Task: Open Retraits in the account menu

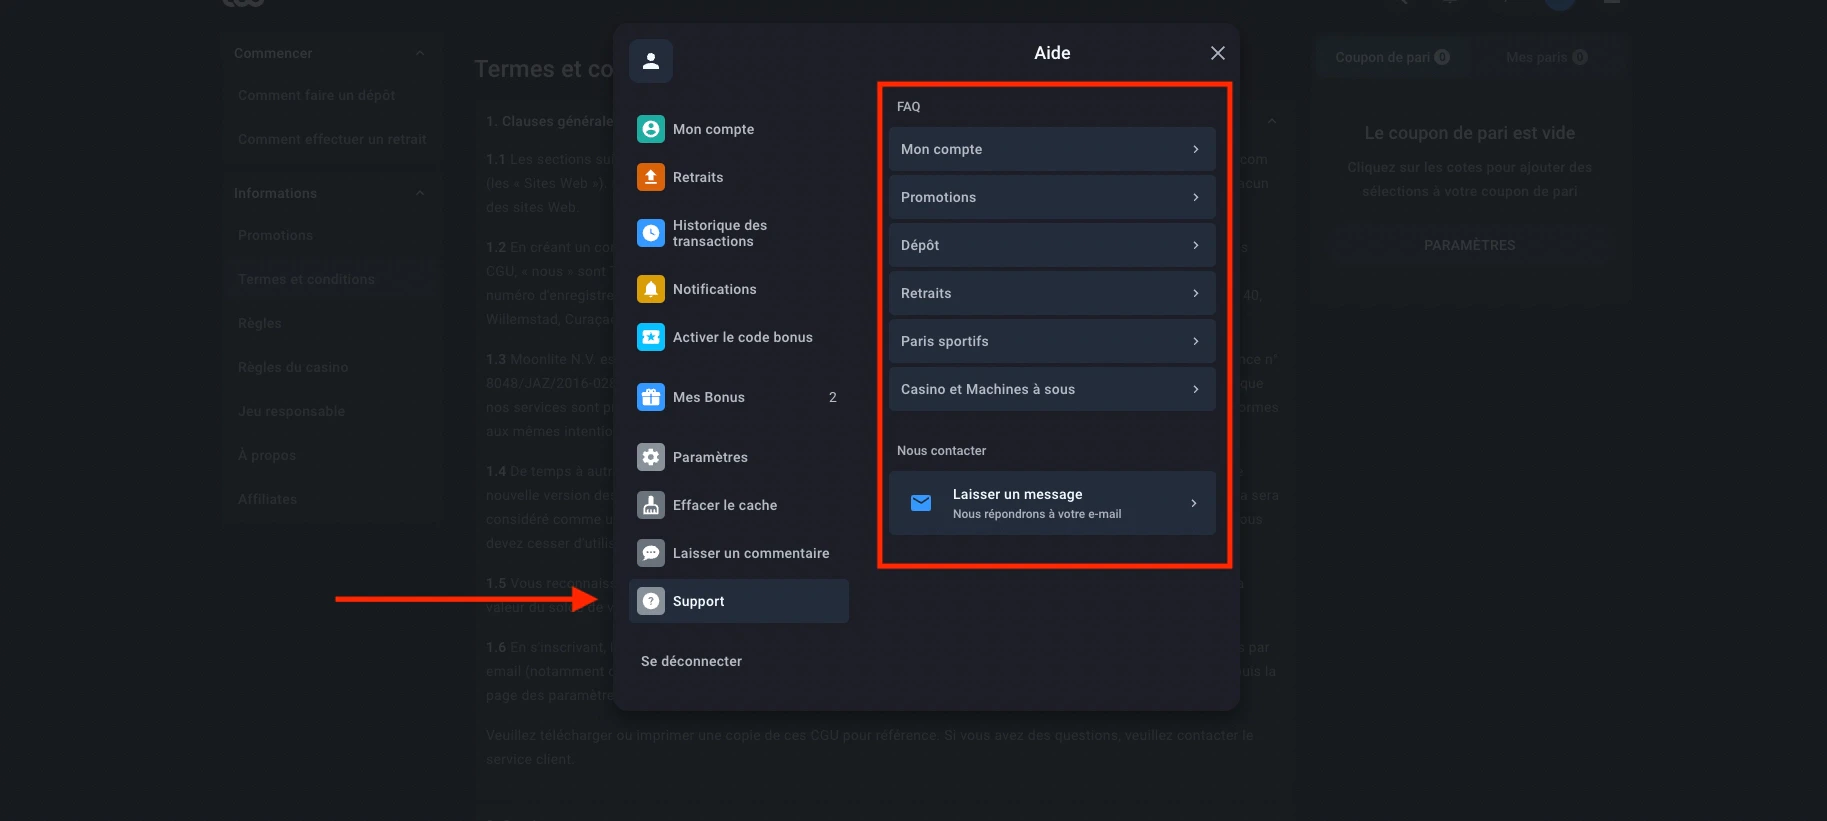Action: pyautogui.click(x=739, y=177)
